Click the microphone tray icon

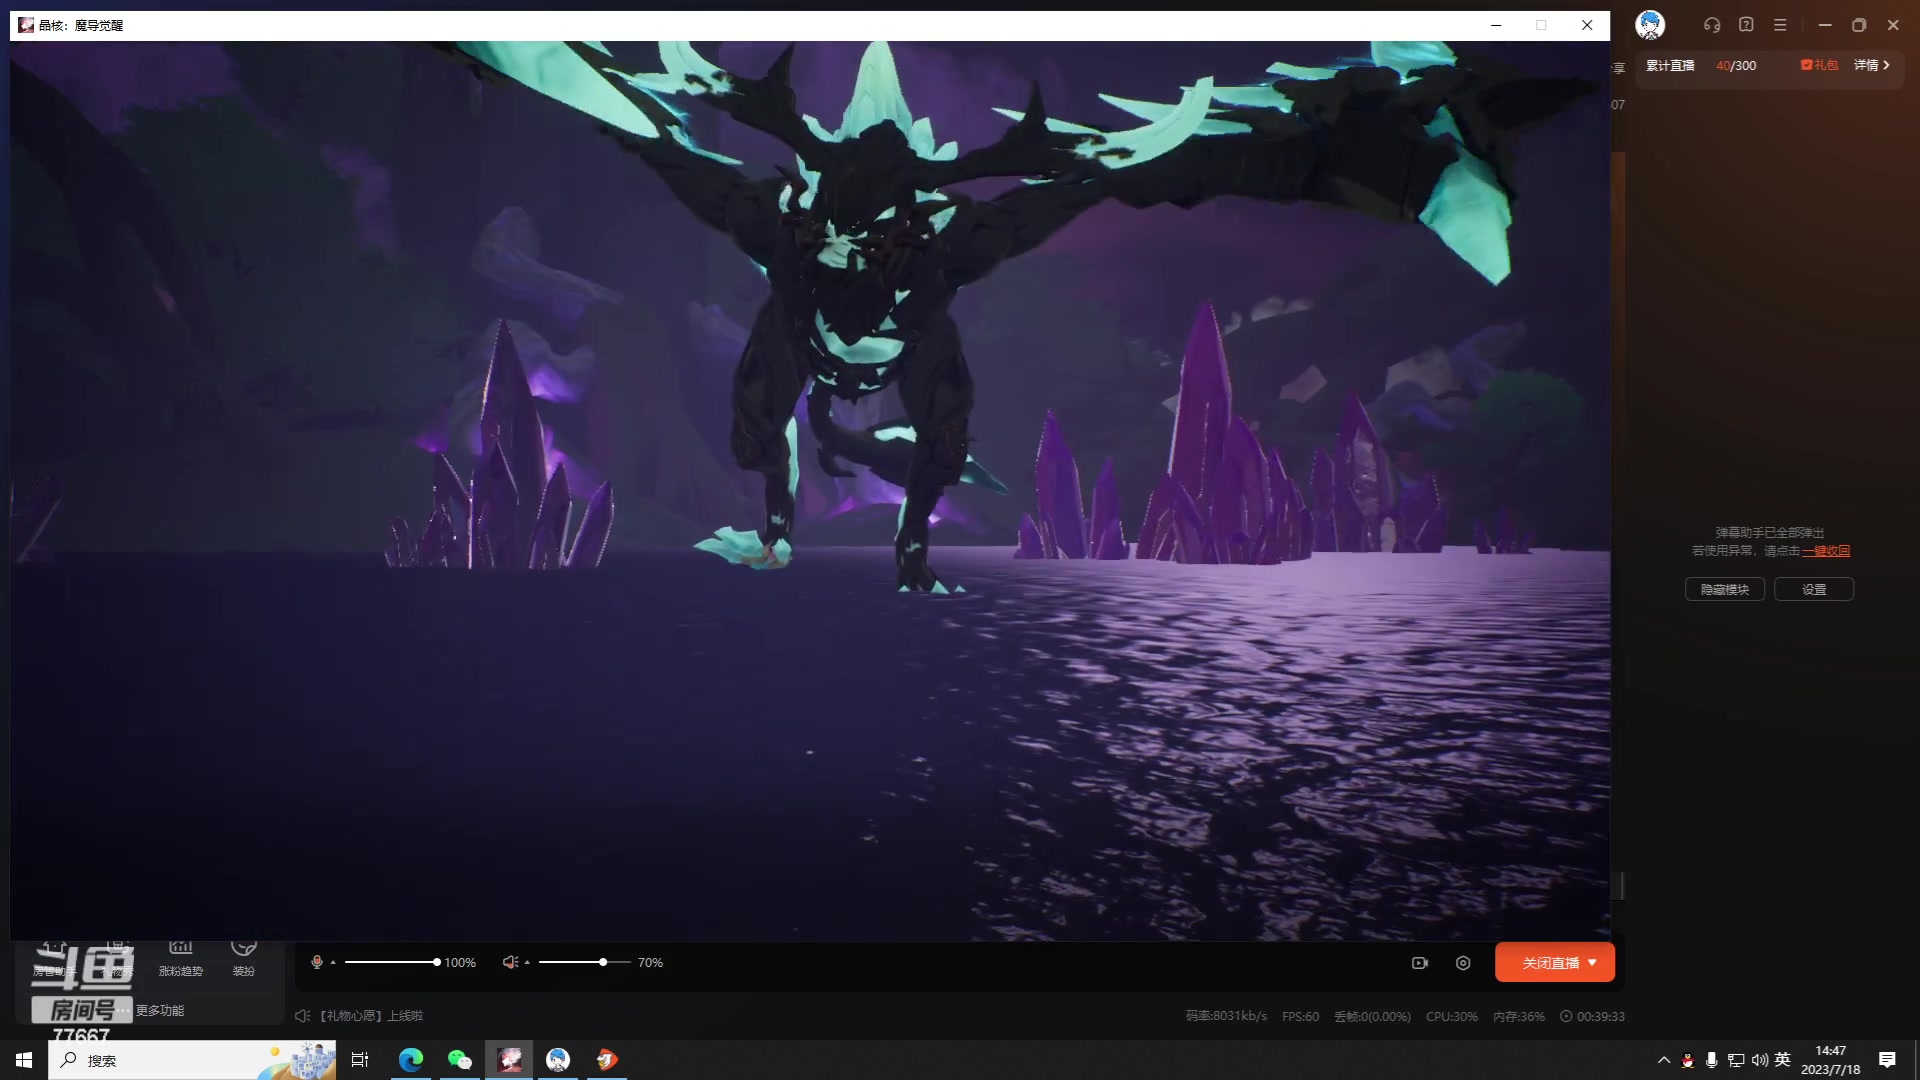coord(1712,1060)
